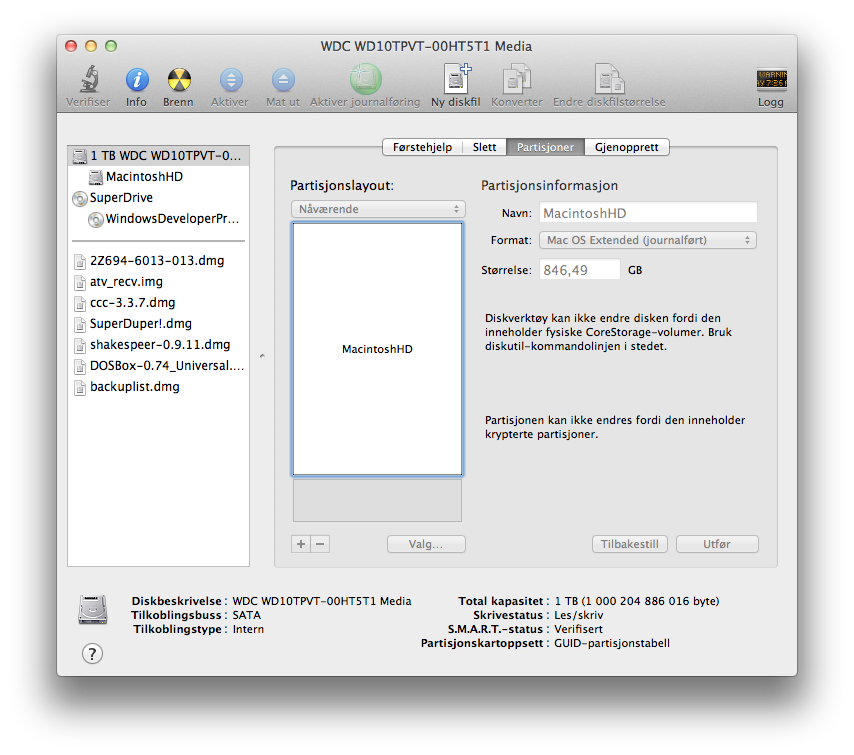Screen dimensions: 854x755
Task: Click the Tilbakestill button
Action: [630, 544]
